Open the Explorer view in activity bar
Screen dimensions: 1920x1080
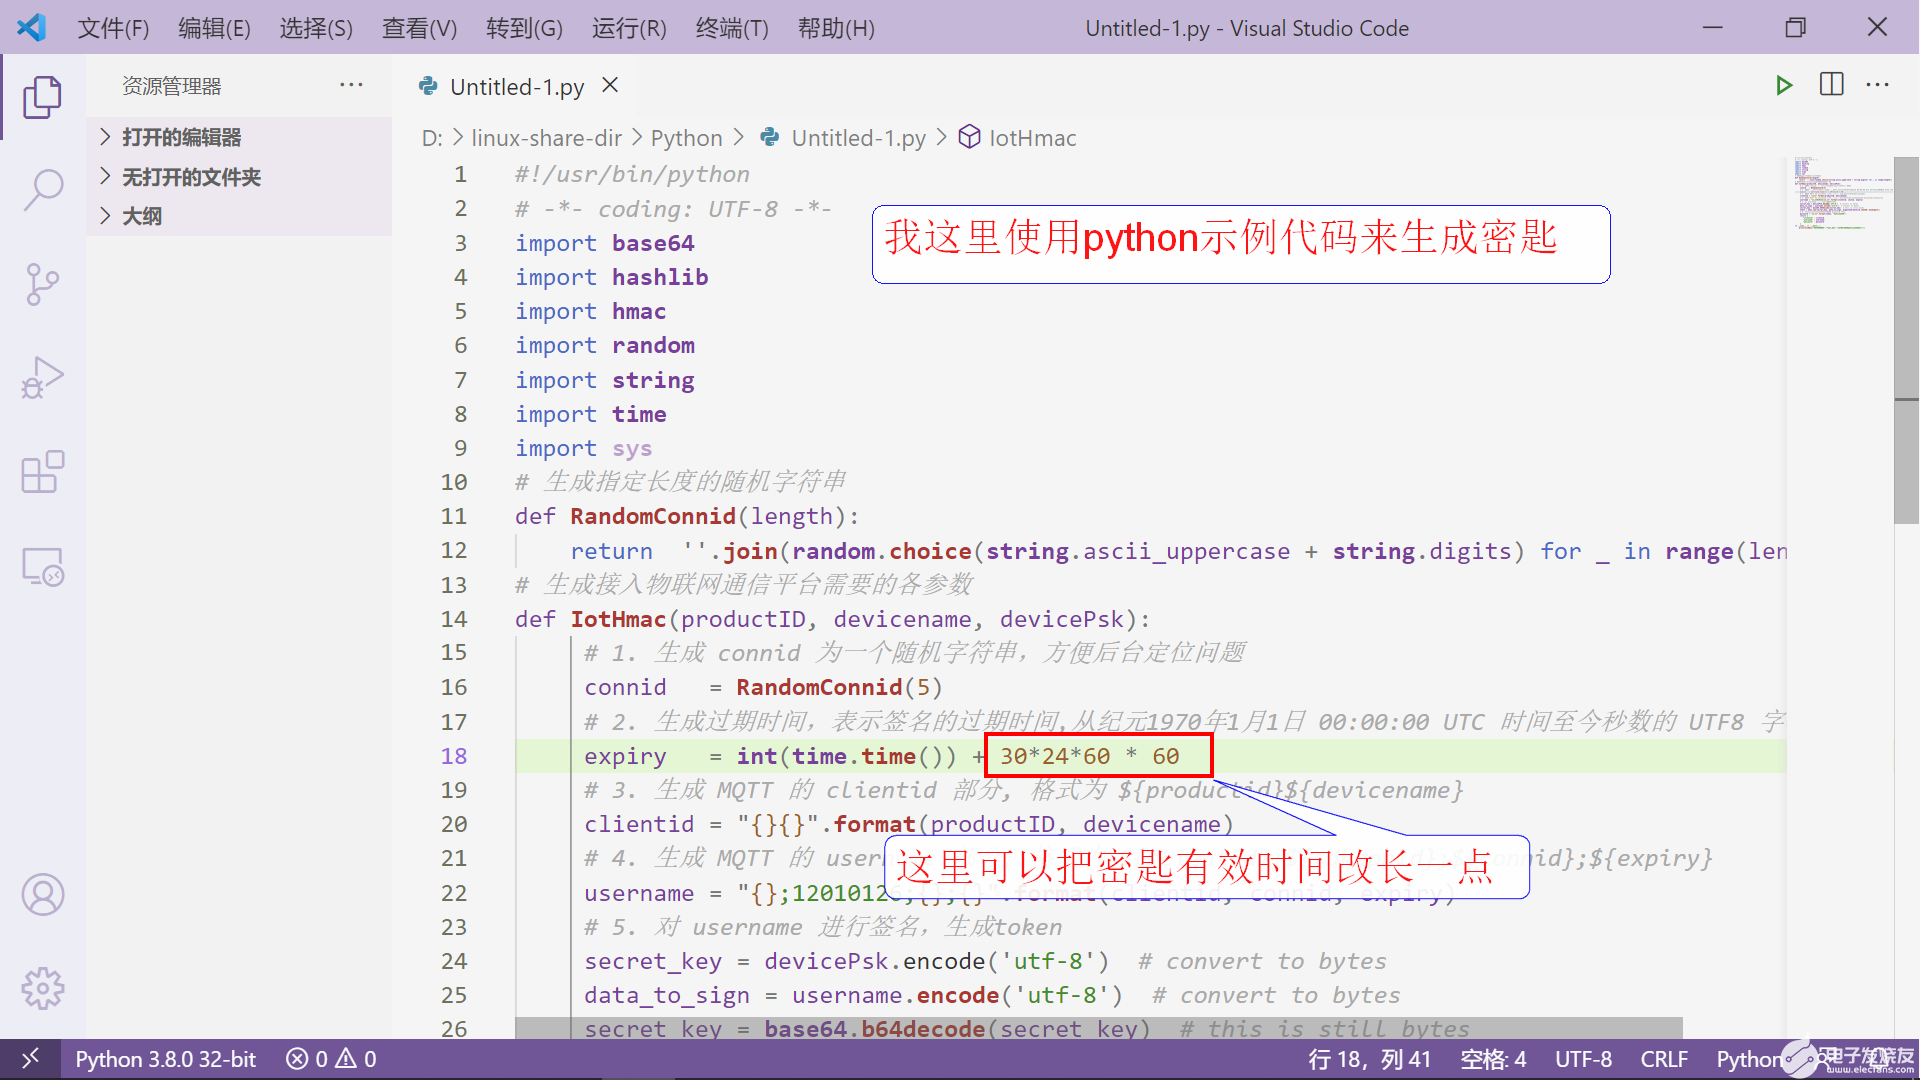point(42,97)
